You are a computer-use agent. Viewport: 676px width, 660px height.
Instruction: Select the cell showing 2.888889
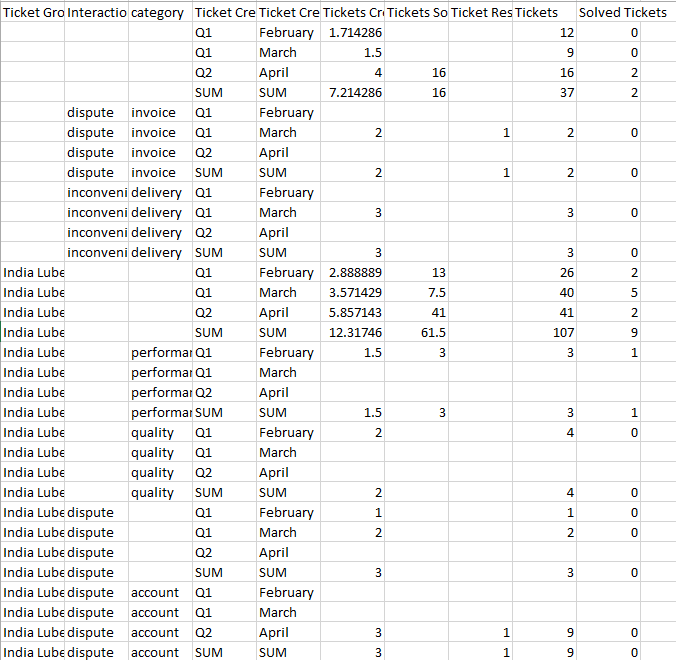click(x=354, y=273)
